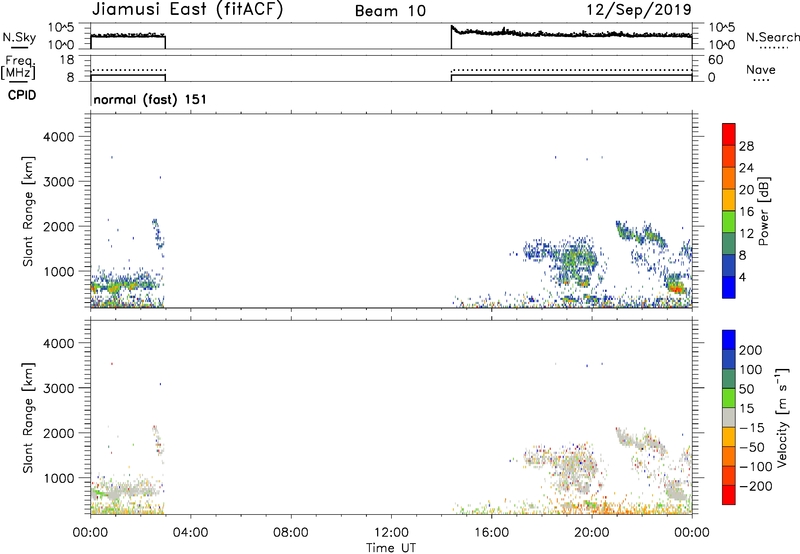Click the "N.Search" legend label
800x554 pixels.
[773, 37]
